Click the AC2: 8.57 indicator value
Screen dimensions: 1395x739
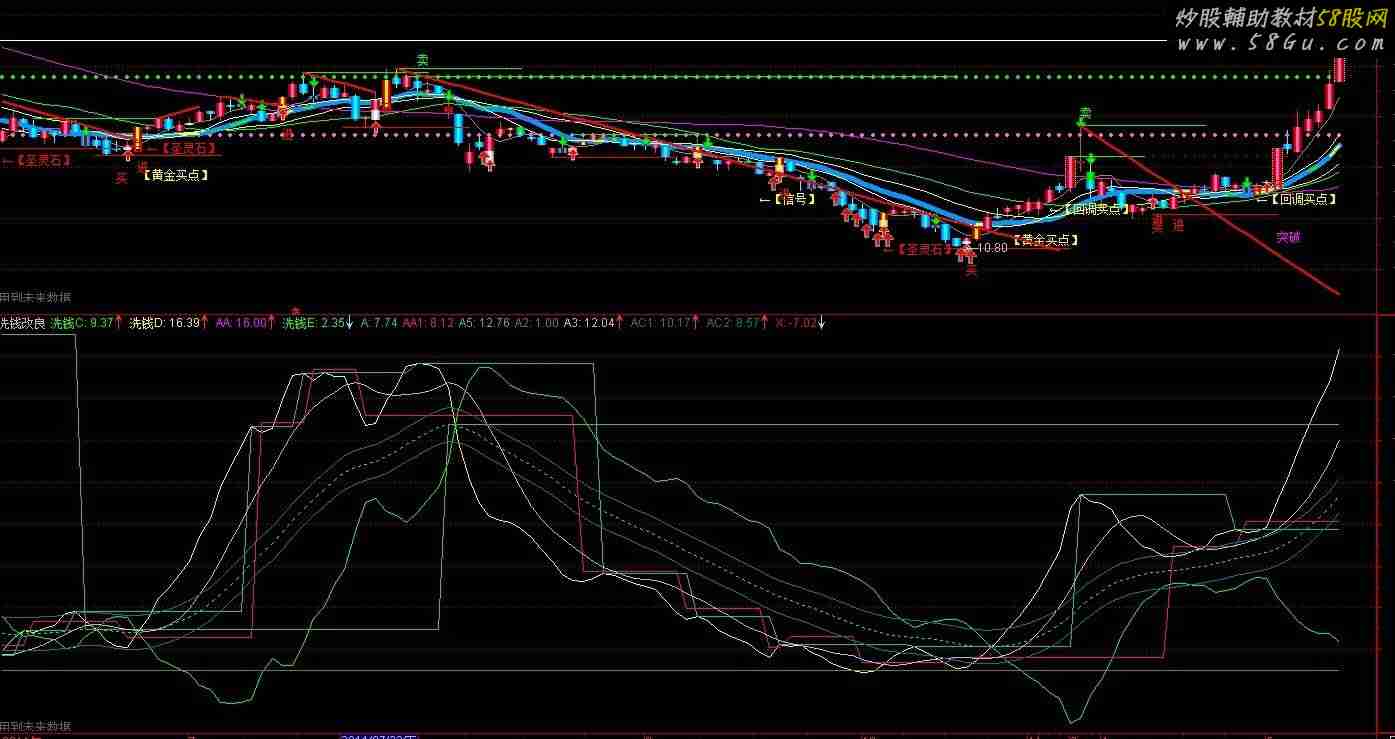(x=732, y=323)
